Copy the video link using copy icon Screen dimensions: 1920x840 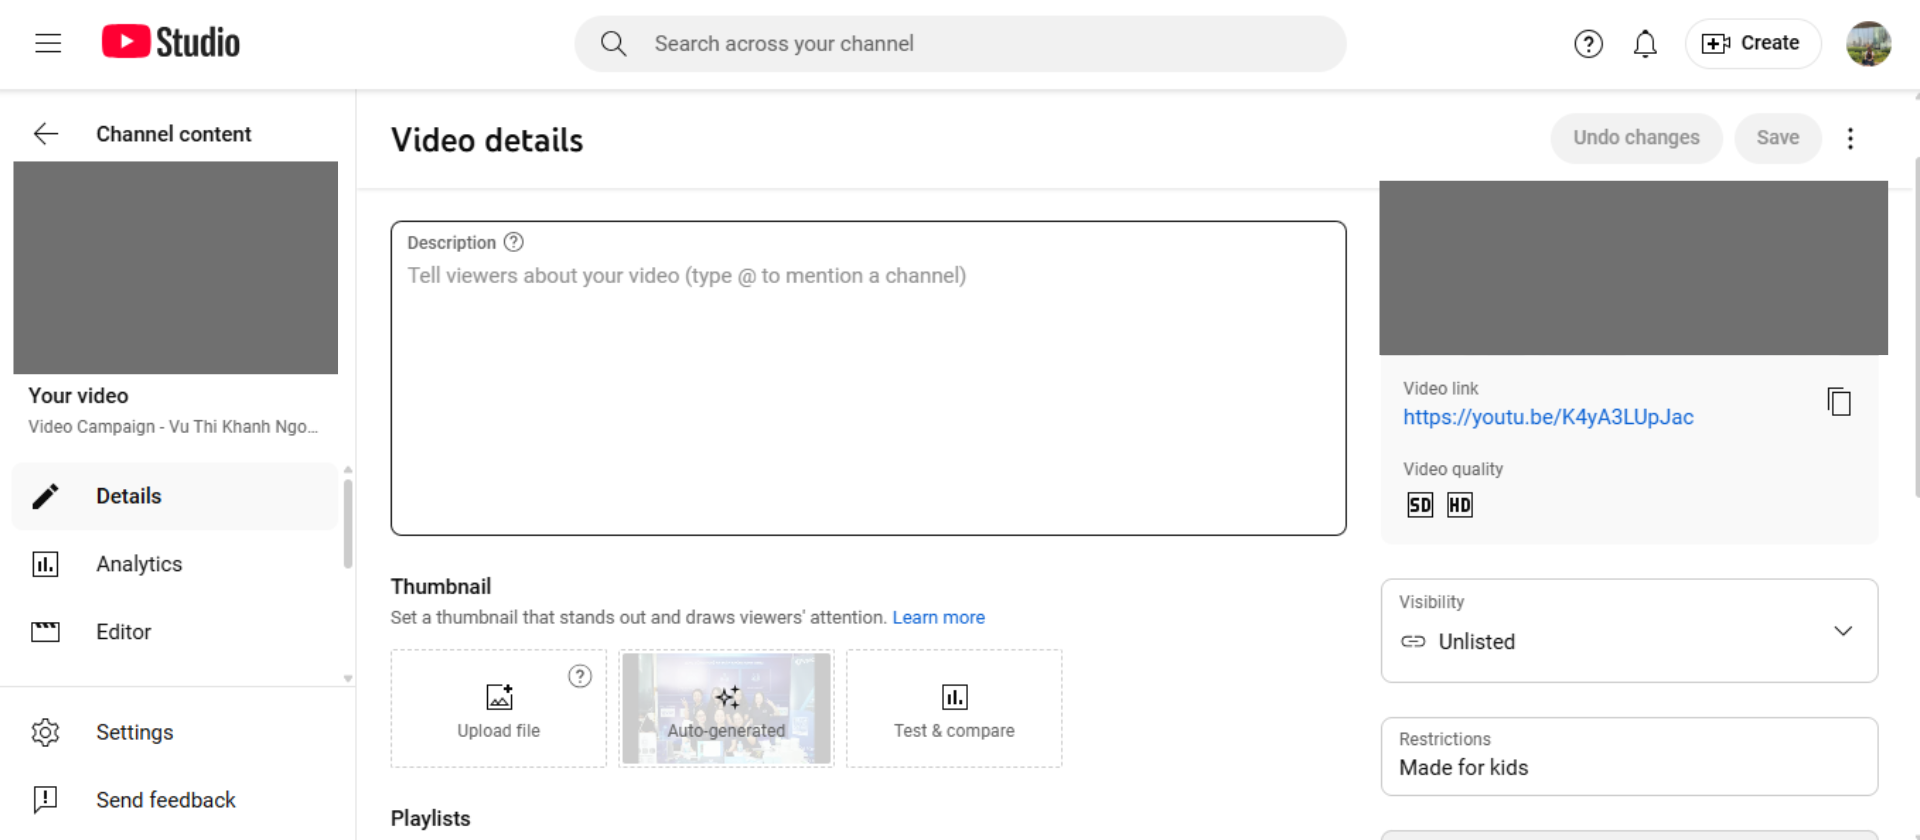(x=1838, y=402)
